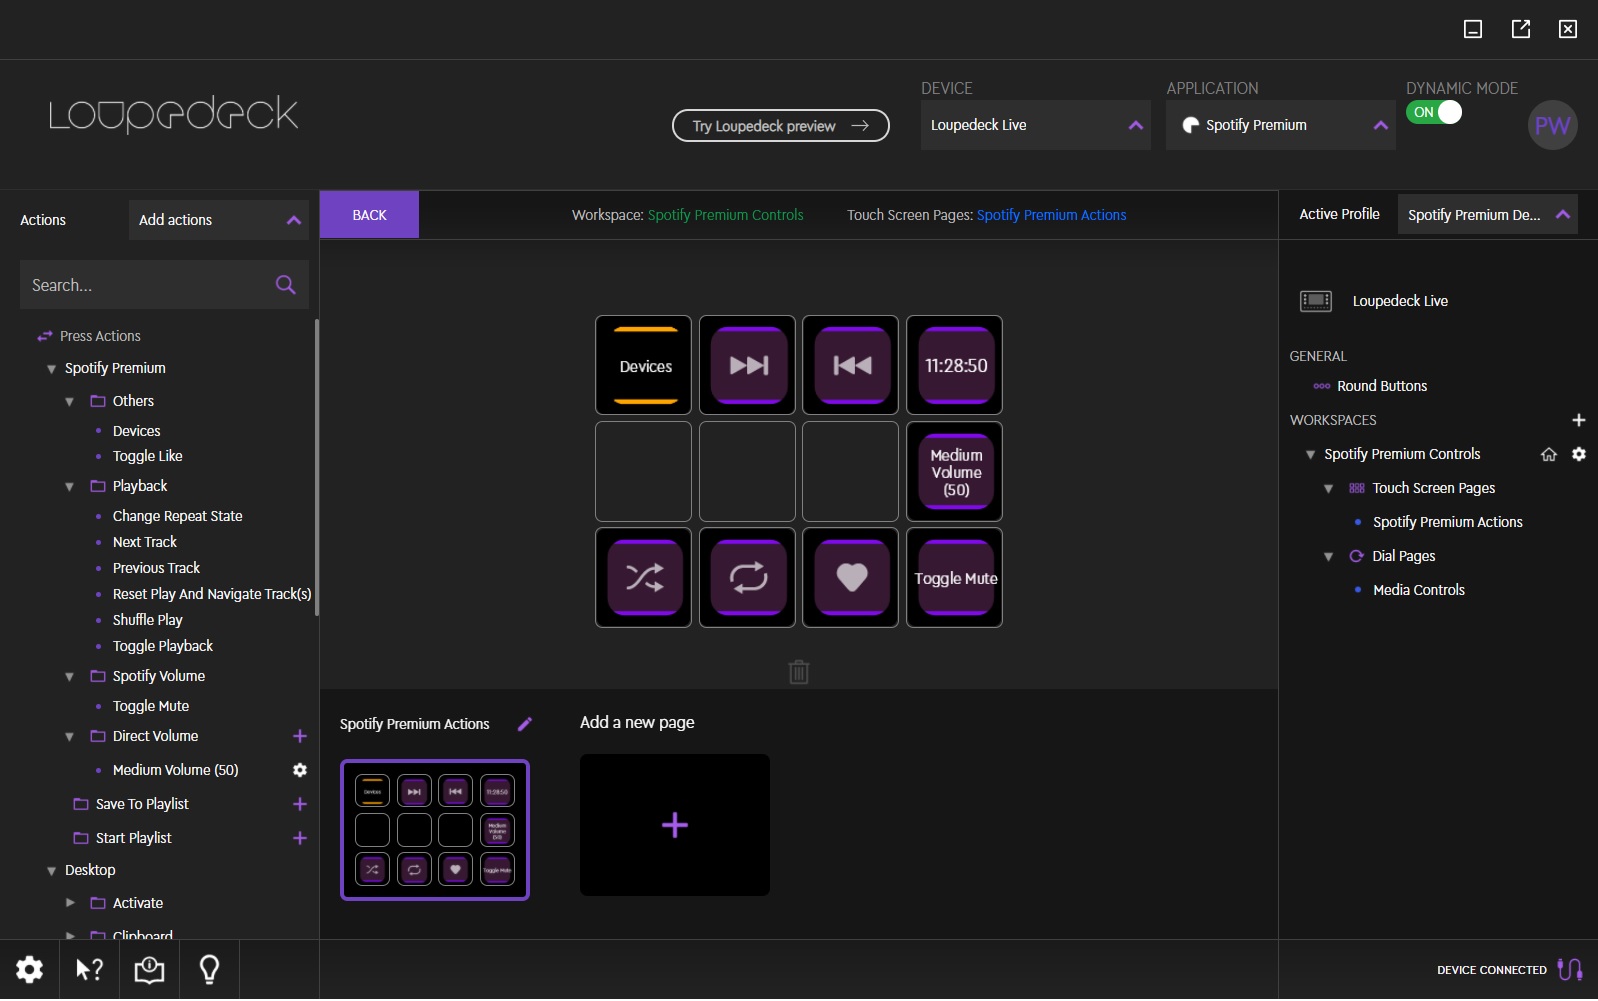1598x1001 pixels.
Task: Open the Device dropdown Loupedeck Live
Action: [1035, 125]
